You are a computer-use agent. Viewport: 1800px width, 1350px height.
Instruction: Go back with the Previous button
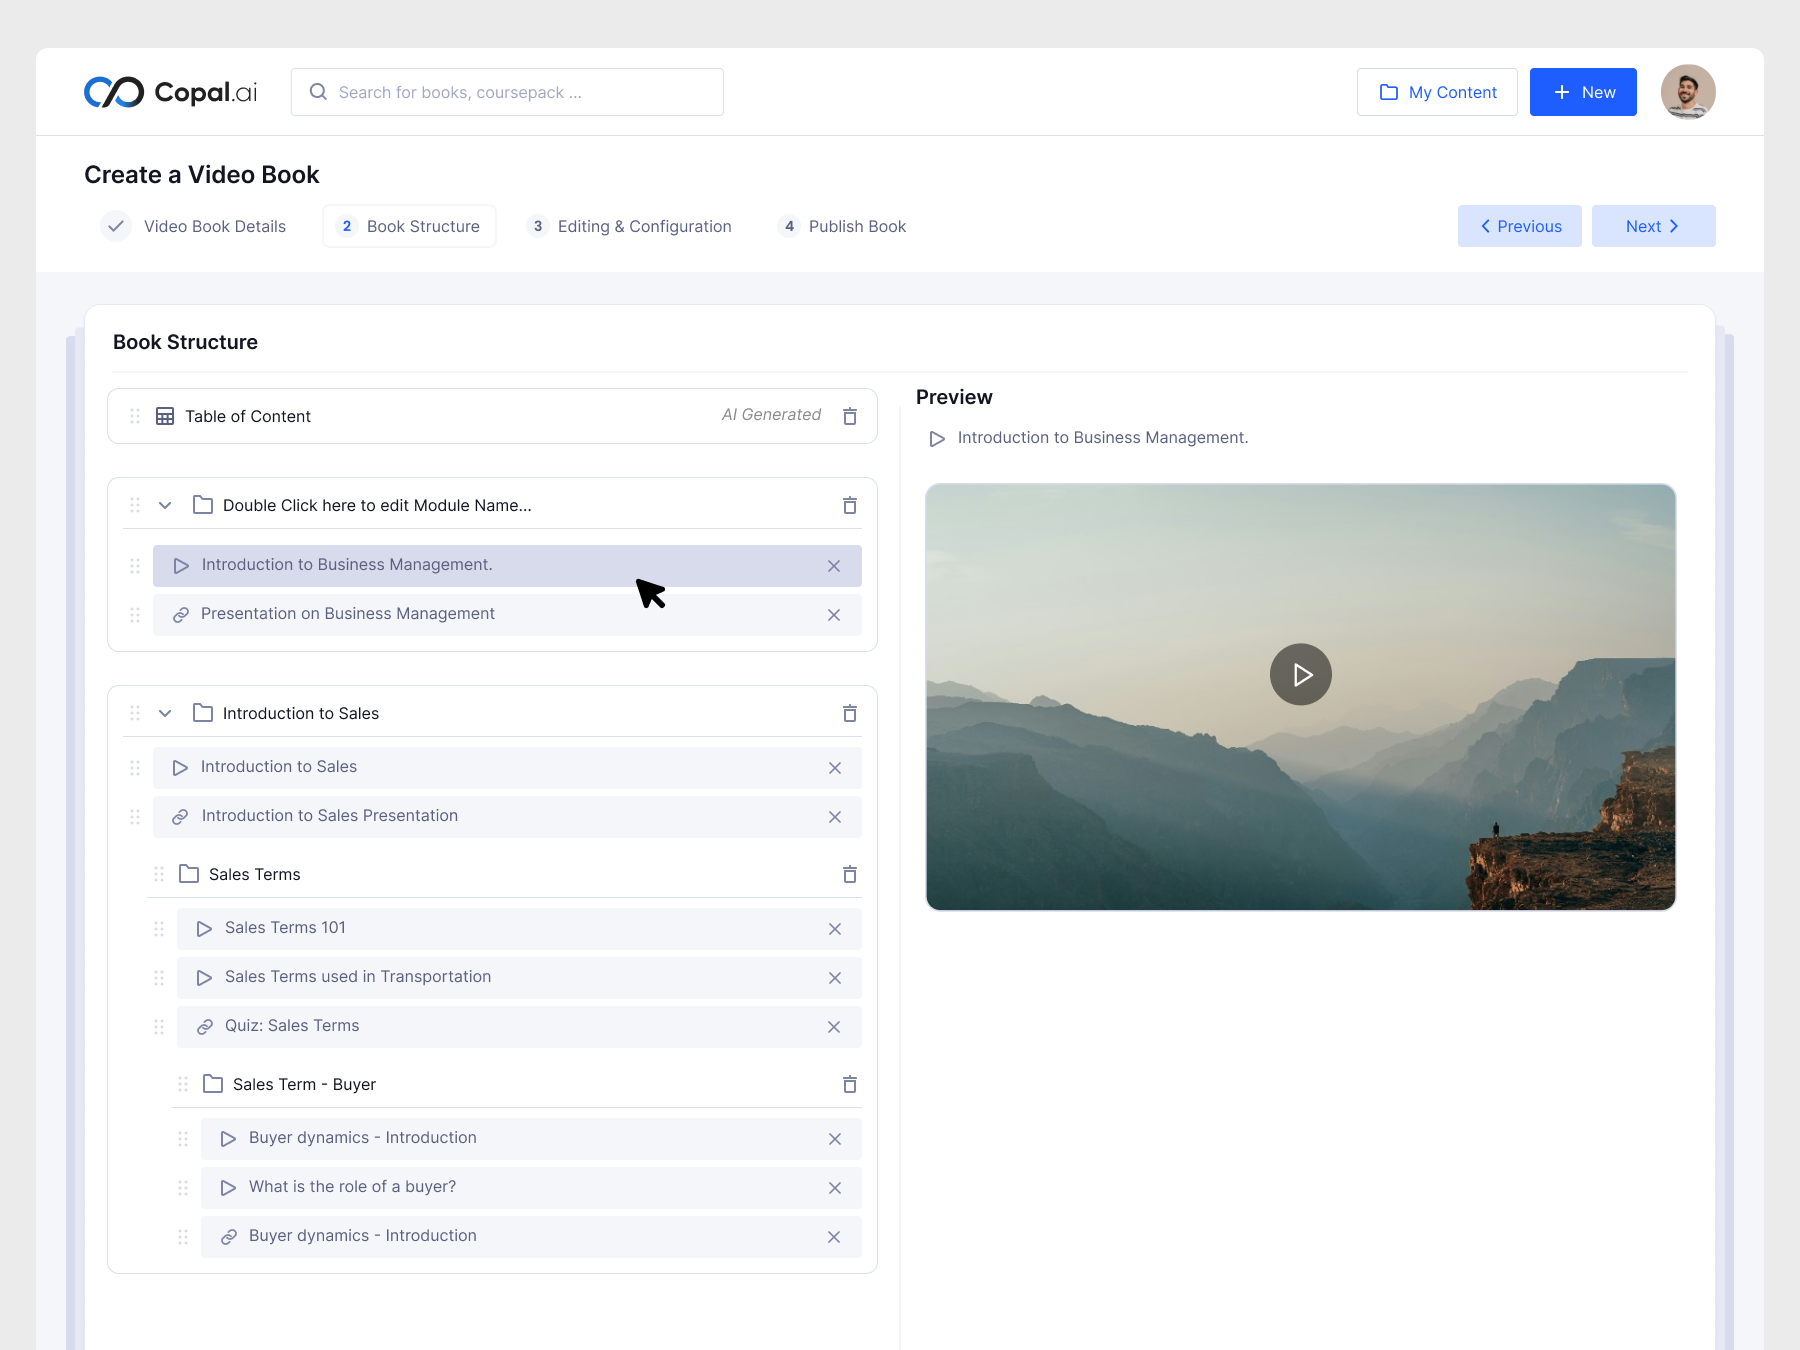pos(1519,226)
